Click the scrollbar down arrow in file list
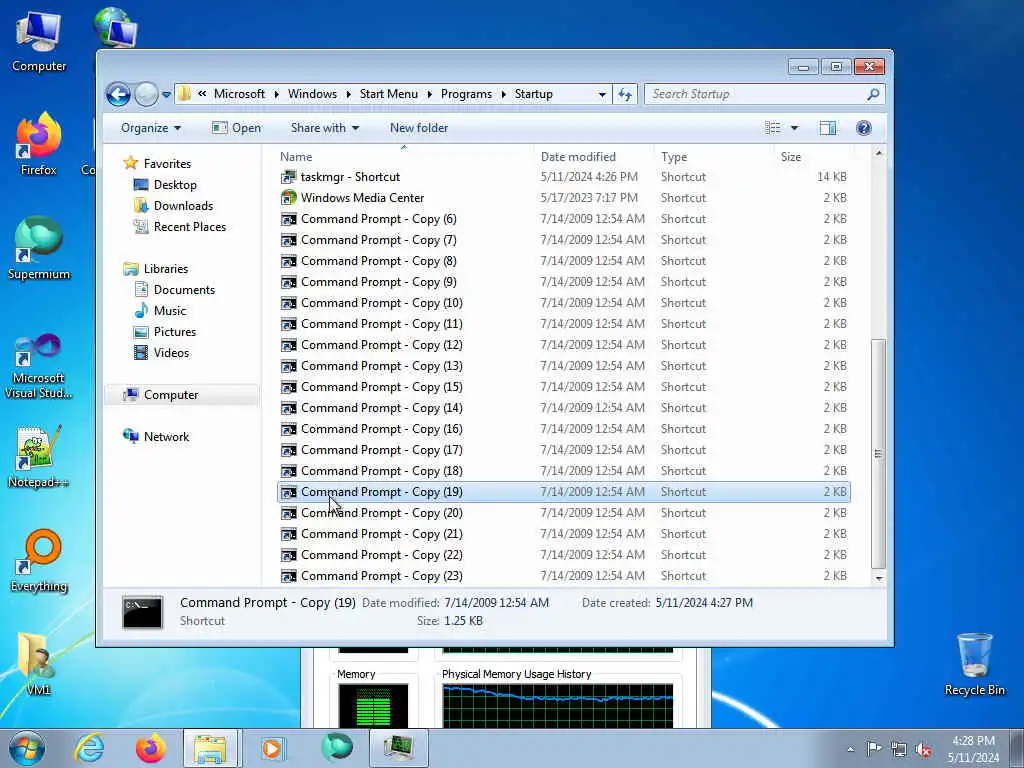1024x768 pixels. (878, 578)
